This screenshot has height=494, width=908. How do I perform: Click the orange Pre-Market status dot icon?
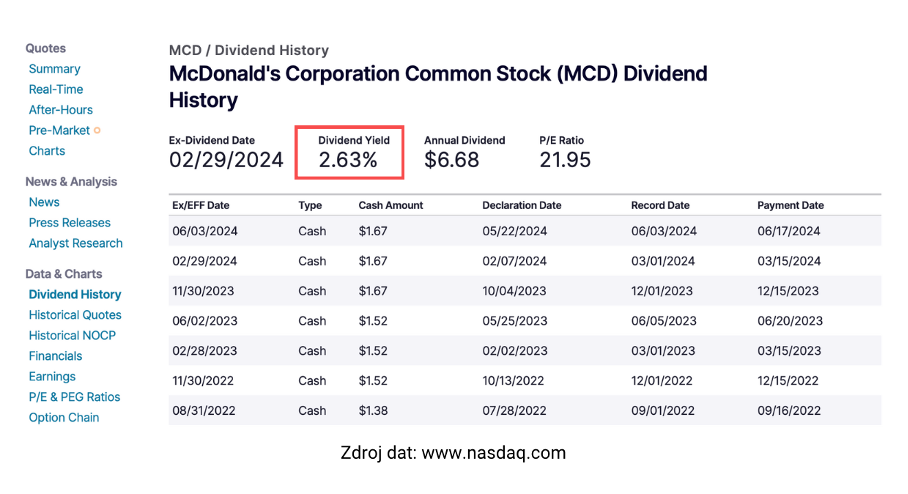tap(97, 130)
